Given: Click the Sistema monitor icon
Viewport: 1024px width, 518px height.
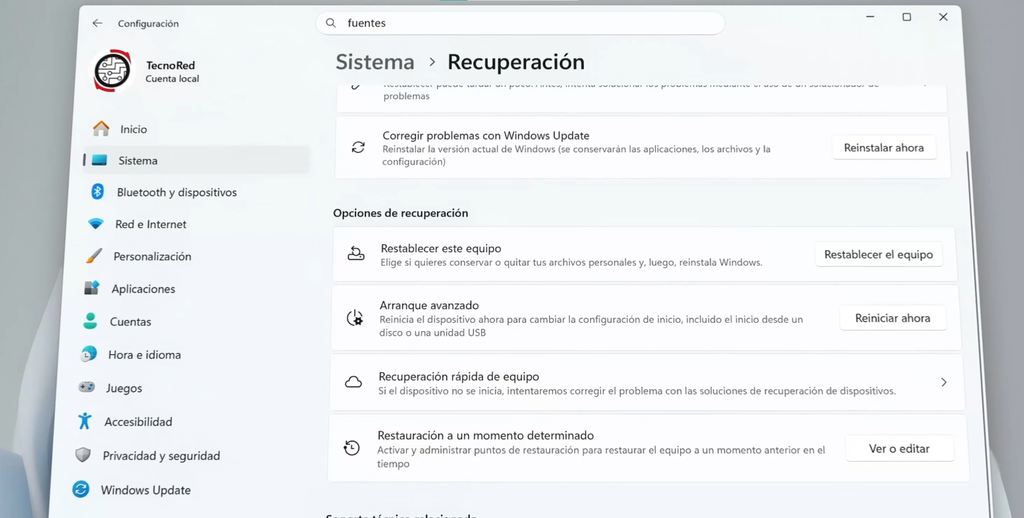Looking at the screenshot, I should click(x=99, y=160).
